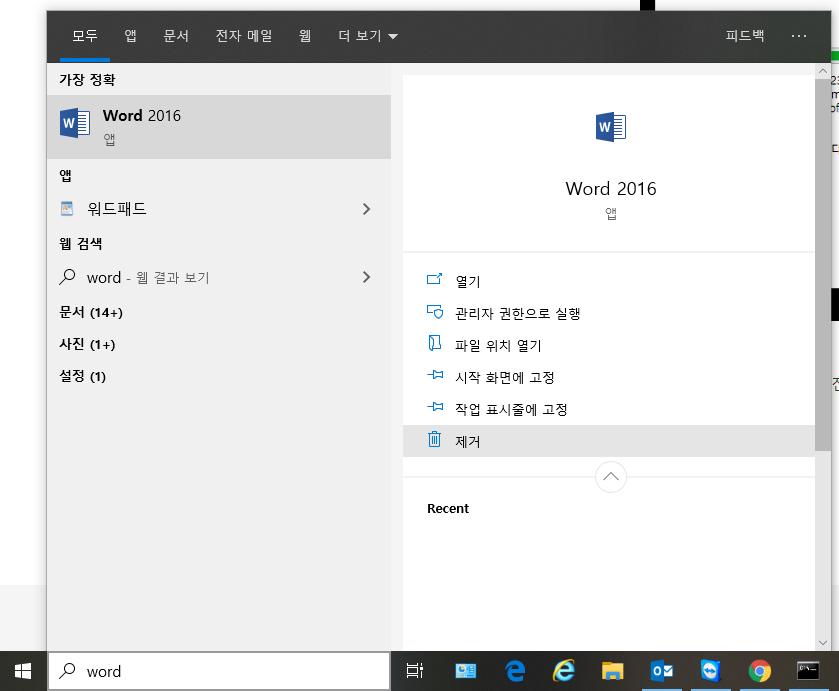Open TeamViewer from the taskbar
The image size is (839, 691).
[711, 671]
